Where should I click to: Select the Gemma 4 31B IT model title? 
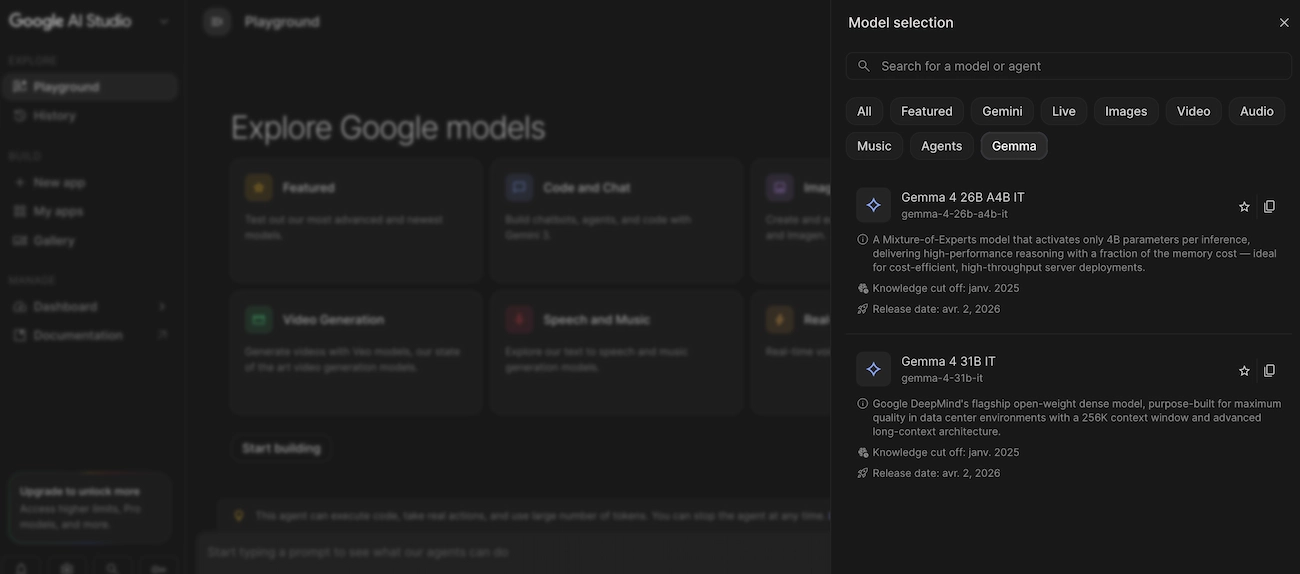[x=948, y=361]
